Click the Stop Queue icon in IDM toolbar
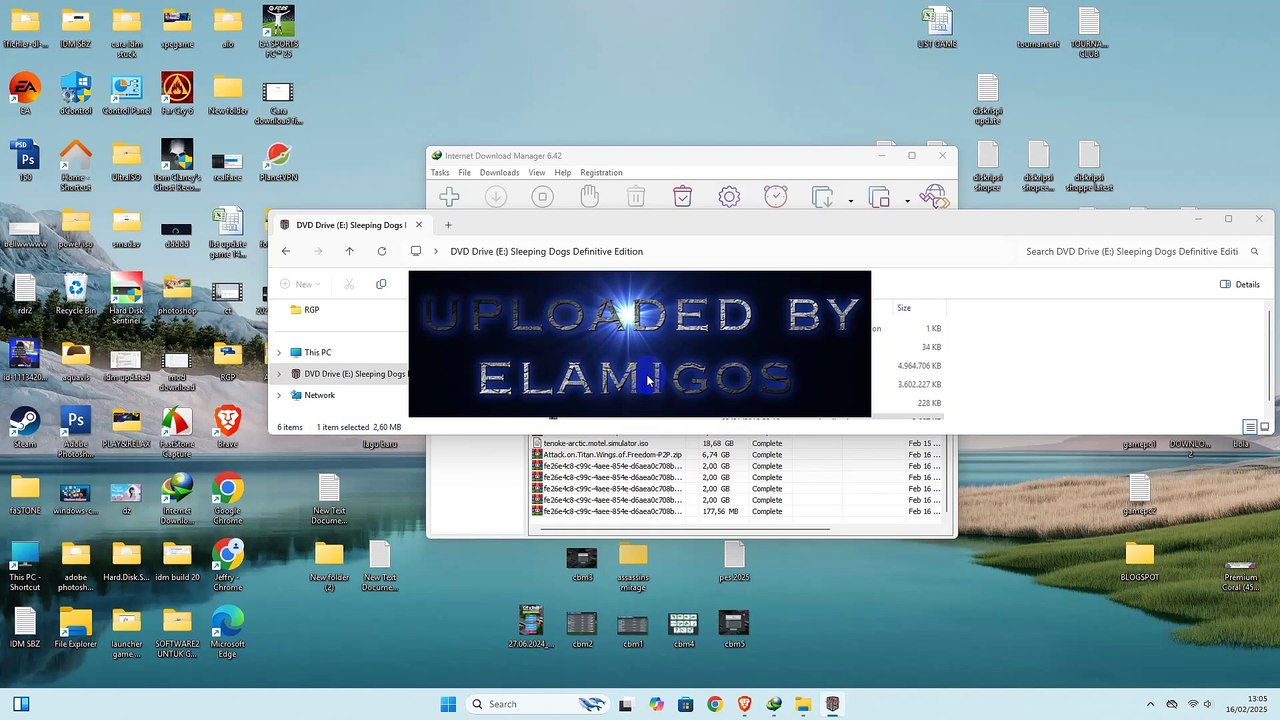 [879, 197]
